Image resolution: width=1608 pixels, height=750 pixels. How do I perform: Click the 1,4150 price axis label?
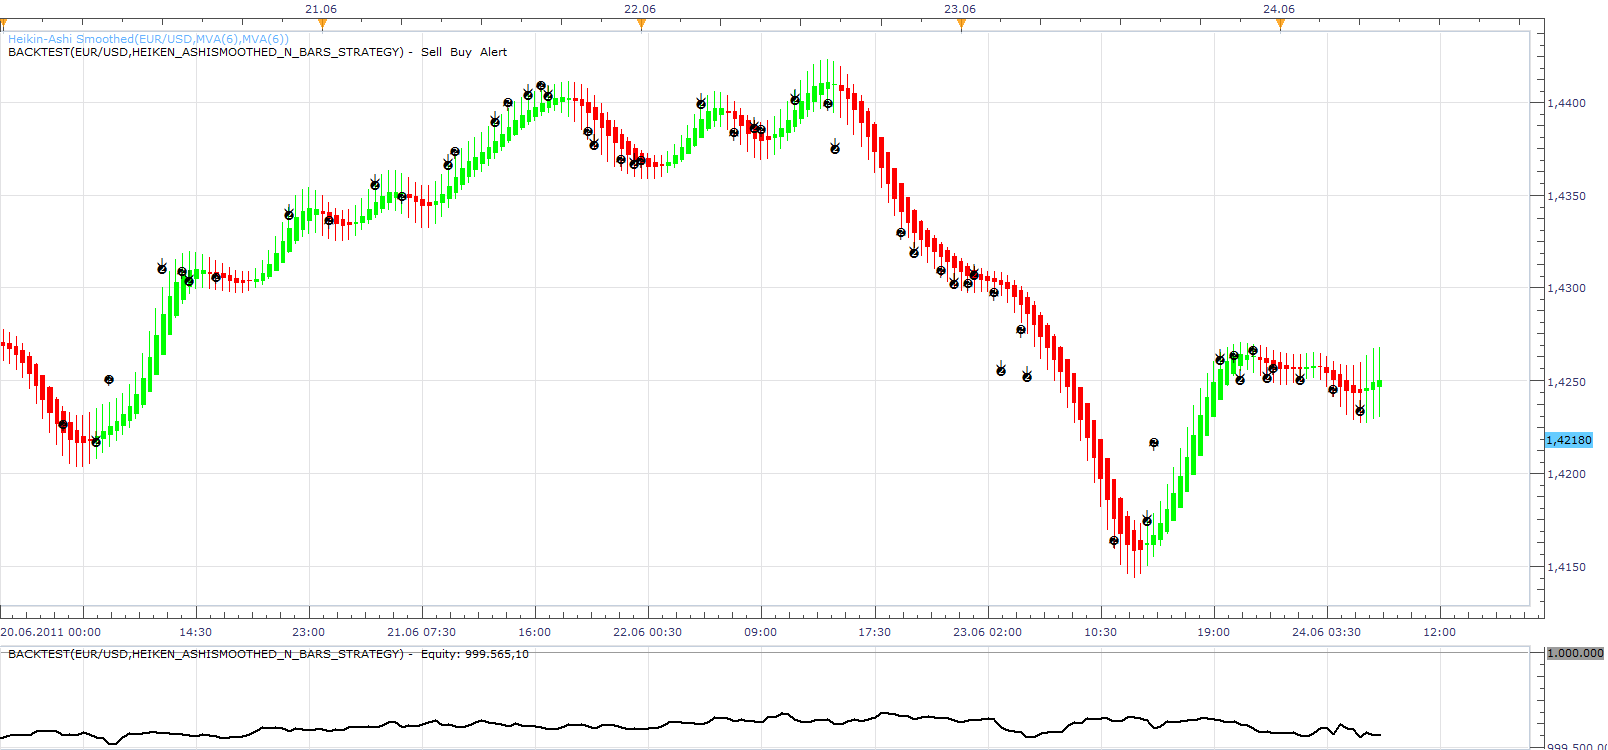click(1566, 567)
